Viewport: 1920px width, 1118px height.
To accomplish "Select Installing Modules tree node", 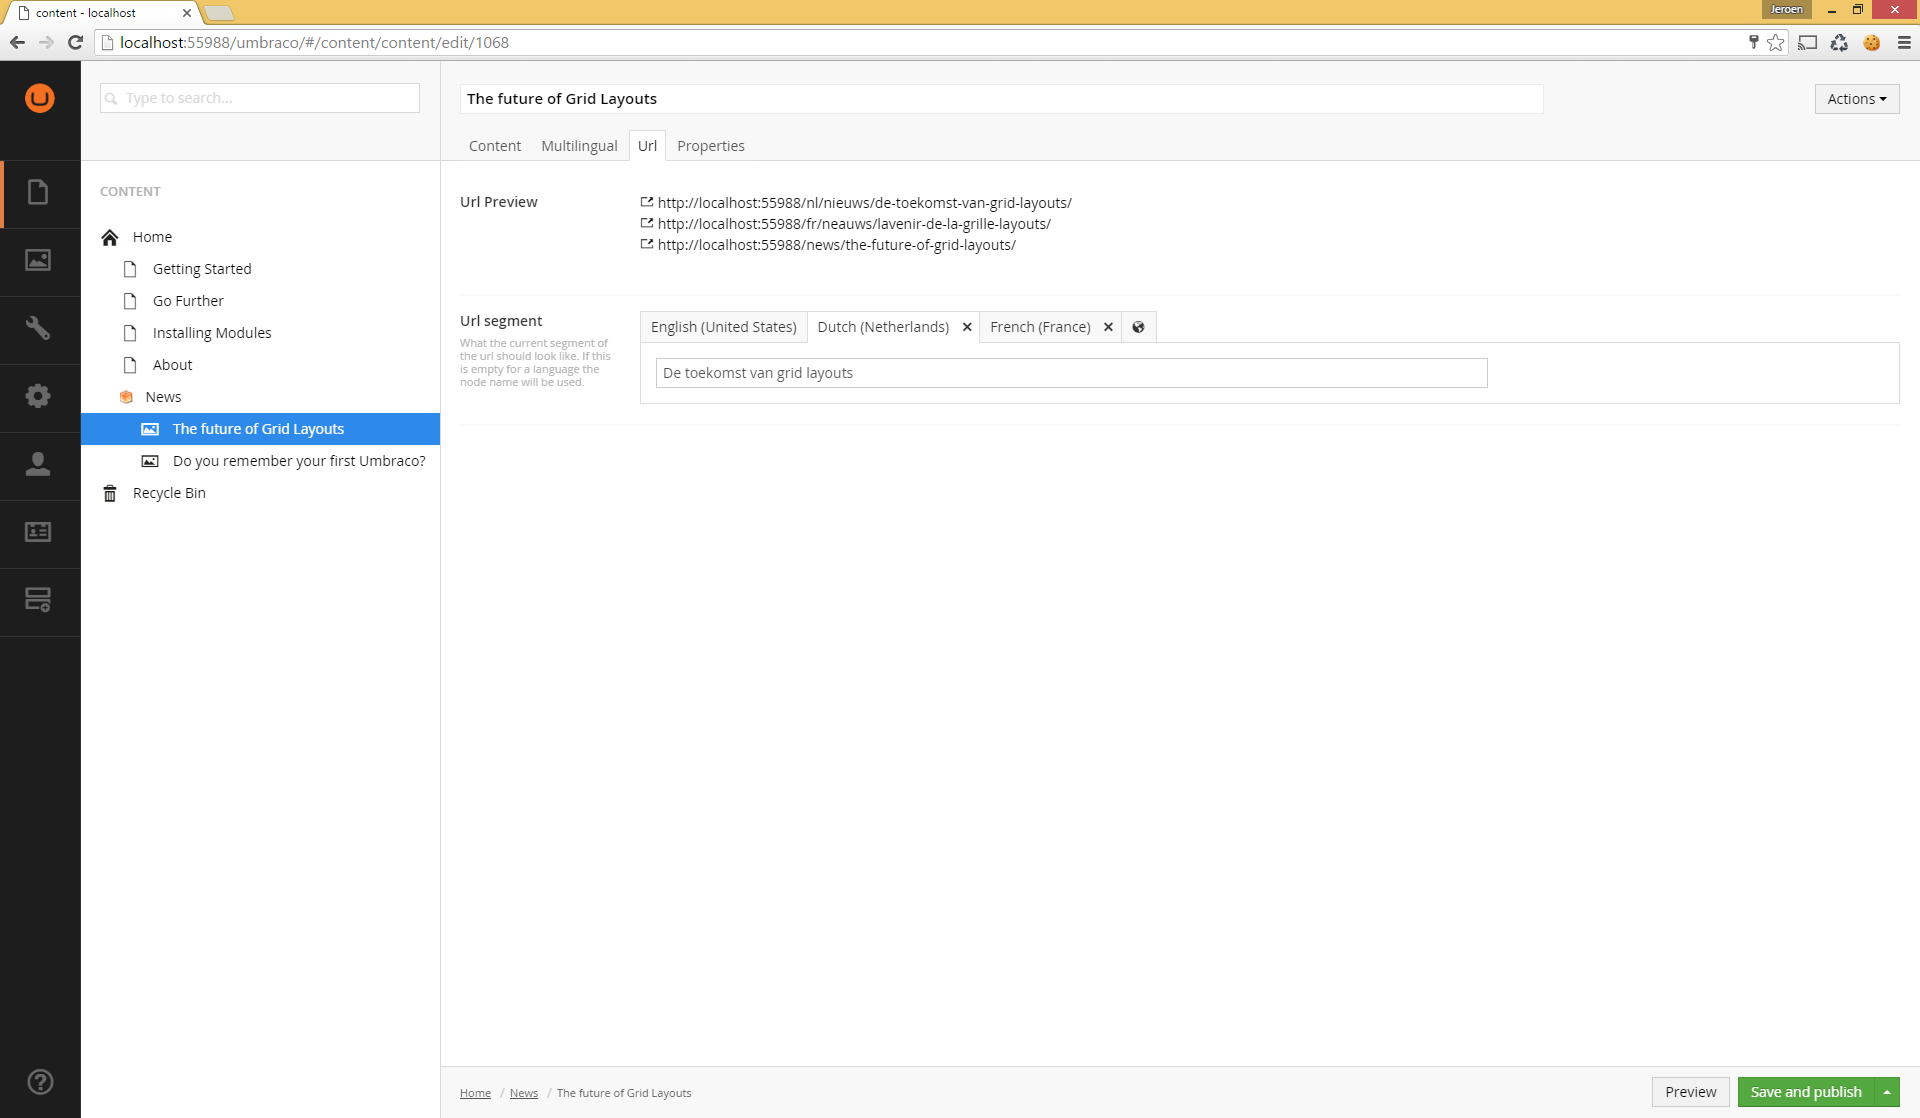I will click(212, 333).
